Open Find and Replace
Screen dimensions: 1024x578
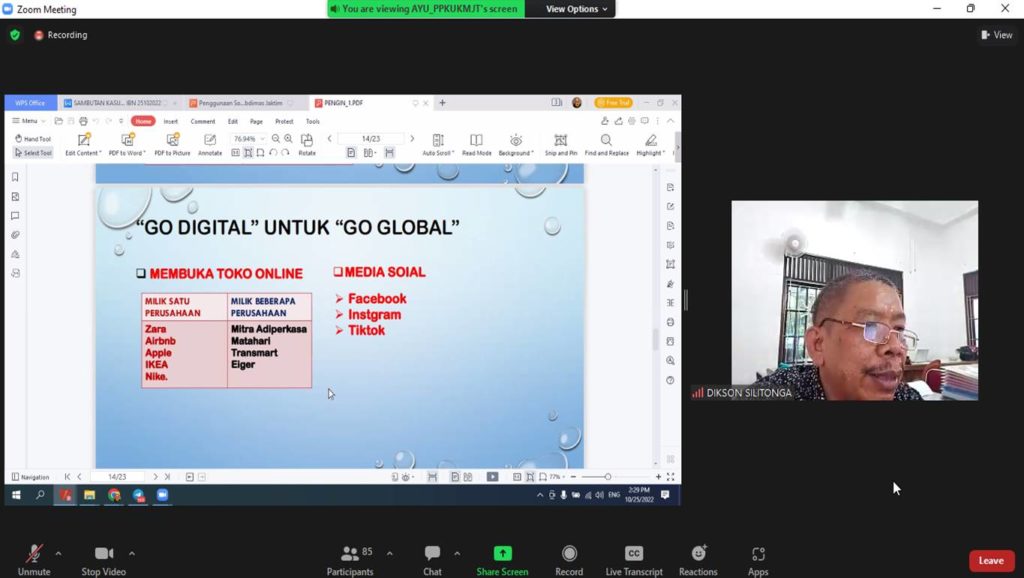tap(606, 145)
